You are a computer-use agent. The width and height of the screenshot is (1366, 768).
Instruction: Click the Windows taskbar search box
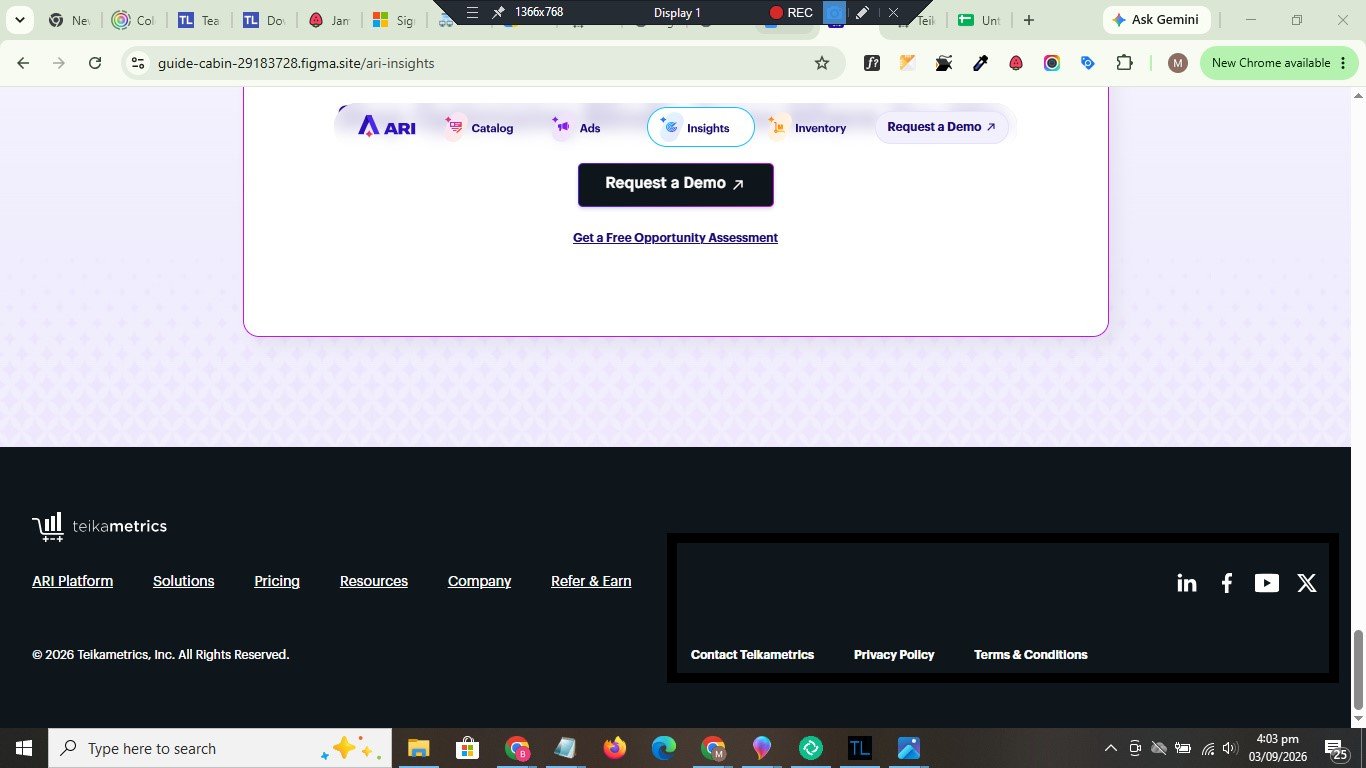(x=218, y=748)
